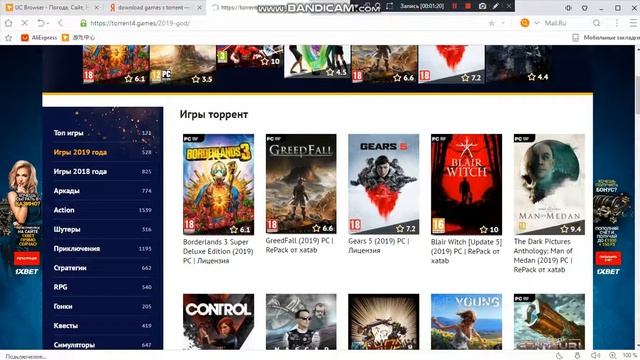Viewport: 640px width, 360px height.
Task: Close the UC Browser Погода tab
Action: (96, 7)
